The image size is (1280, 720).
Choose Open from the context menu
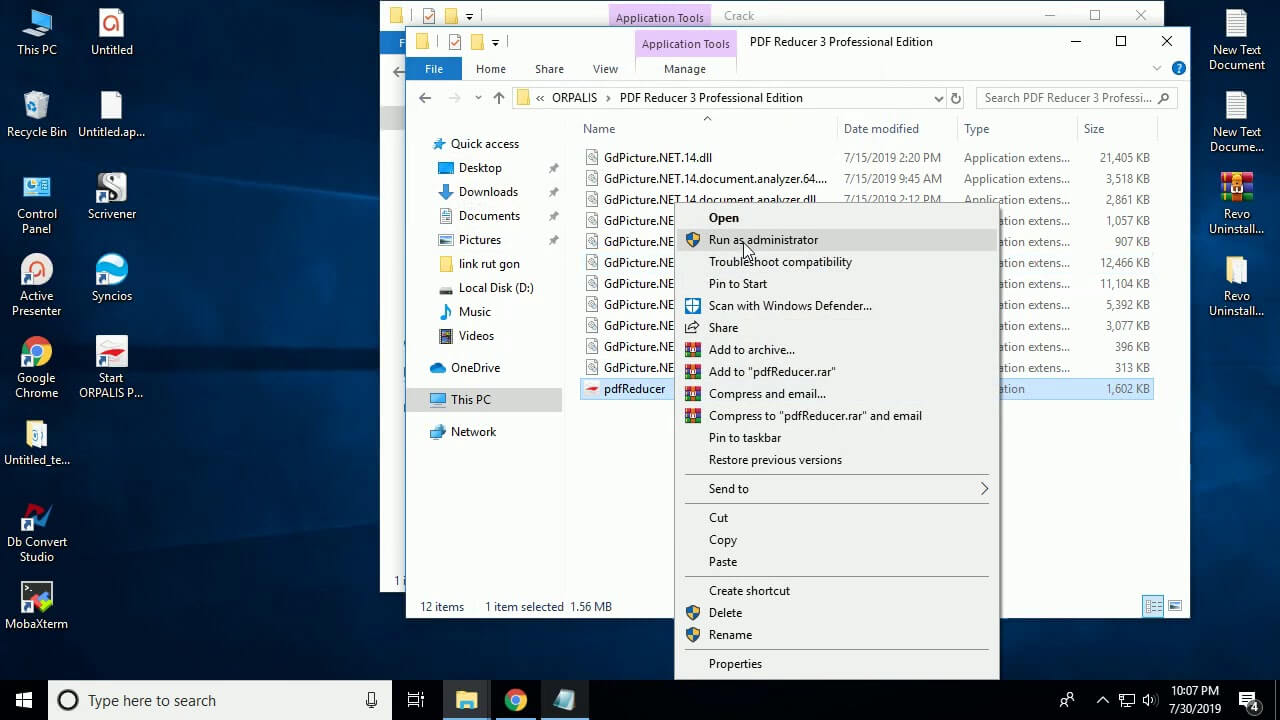pyautogui.click(x=837, y=218)
